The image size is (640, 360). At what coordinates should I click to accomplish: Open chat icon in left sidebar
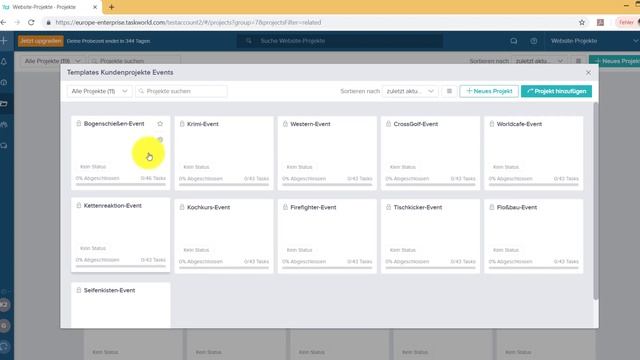click(4, 146)
